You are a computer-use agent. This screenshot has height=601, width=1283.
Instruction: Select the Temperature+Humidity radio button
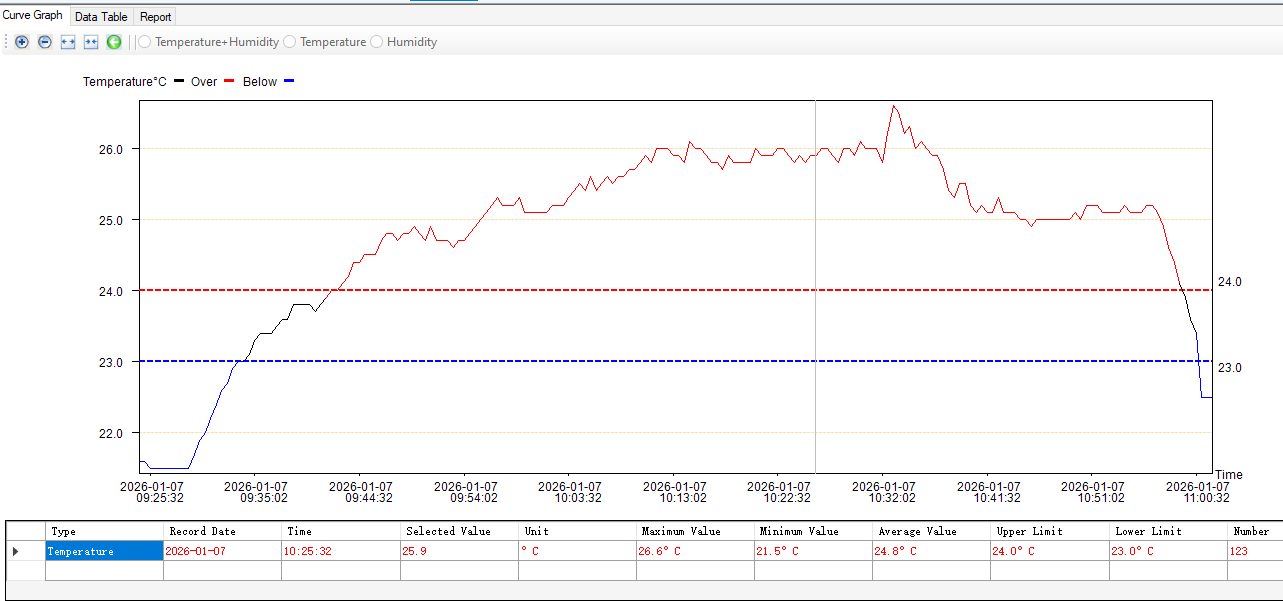click(x=145, y=42)
